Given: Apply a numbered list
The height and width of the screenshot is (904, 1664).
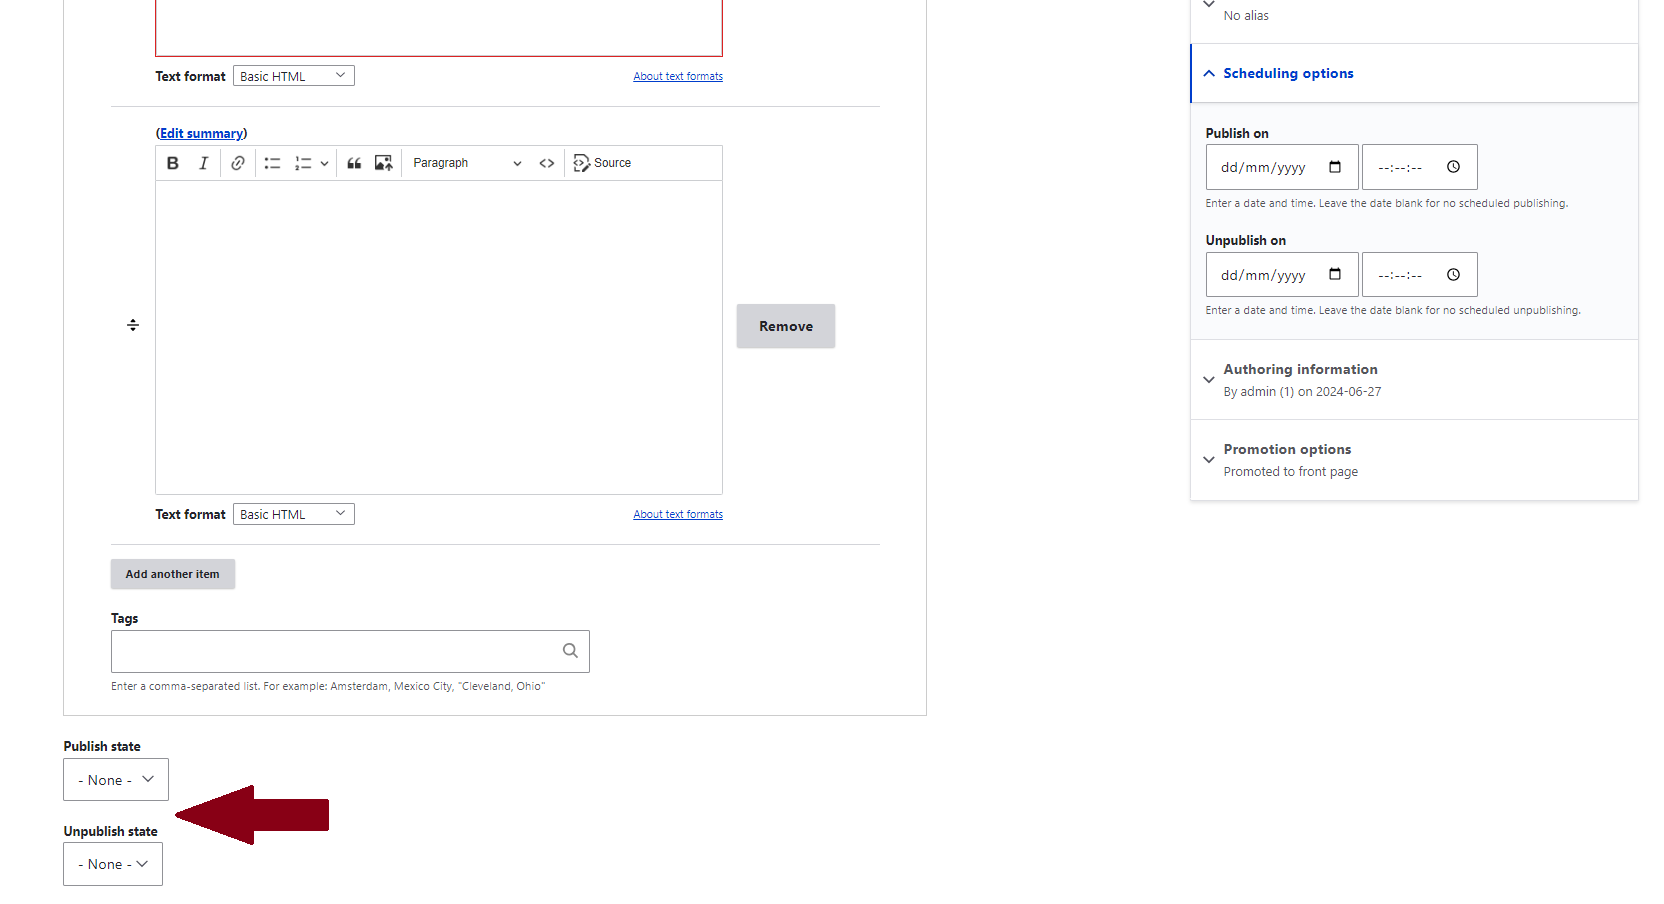Looking at the screenshot, I should pyautogui.click(x=304, y=162).
